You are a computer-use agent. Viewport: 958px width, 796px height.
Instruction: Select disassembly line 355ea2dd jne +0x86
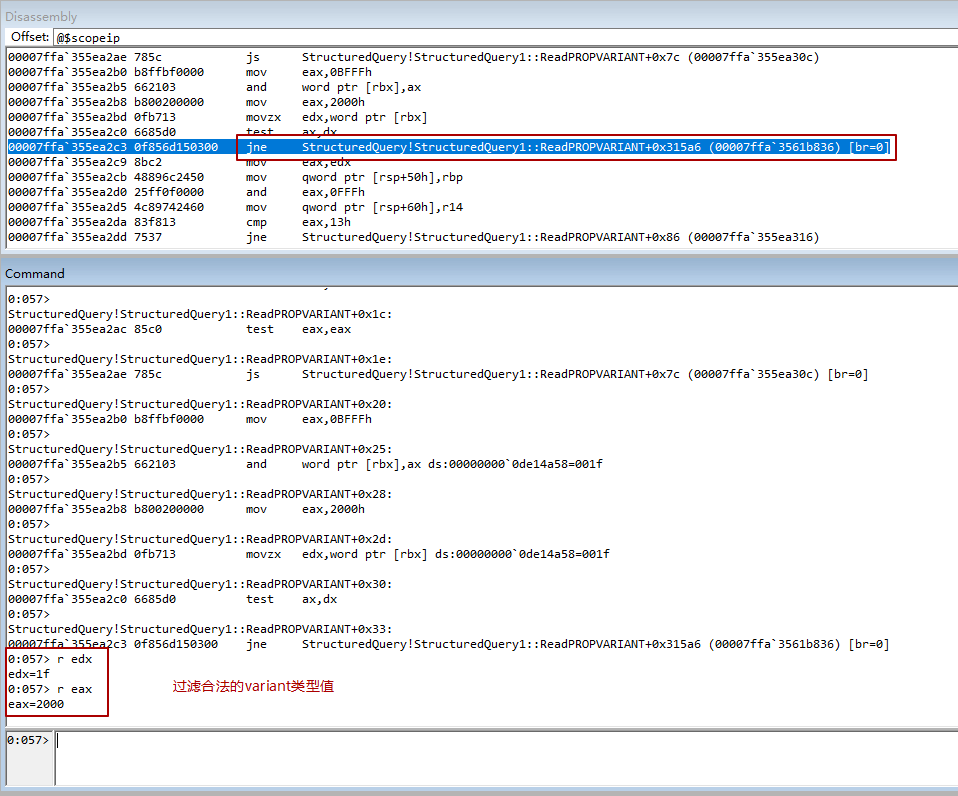[x=413, y=237]
